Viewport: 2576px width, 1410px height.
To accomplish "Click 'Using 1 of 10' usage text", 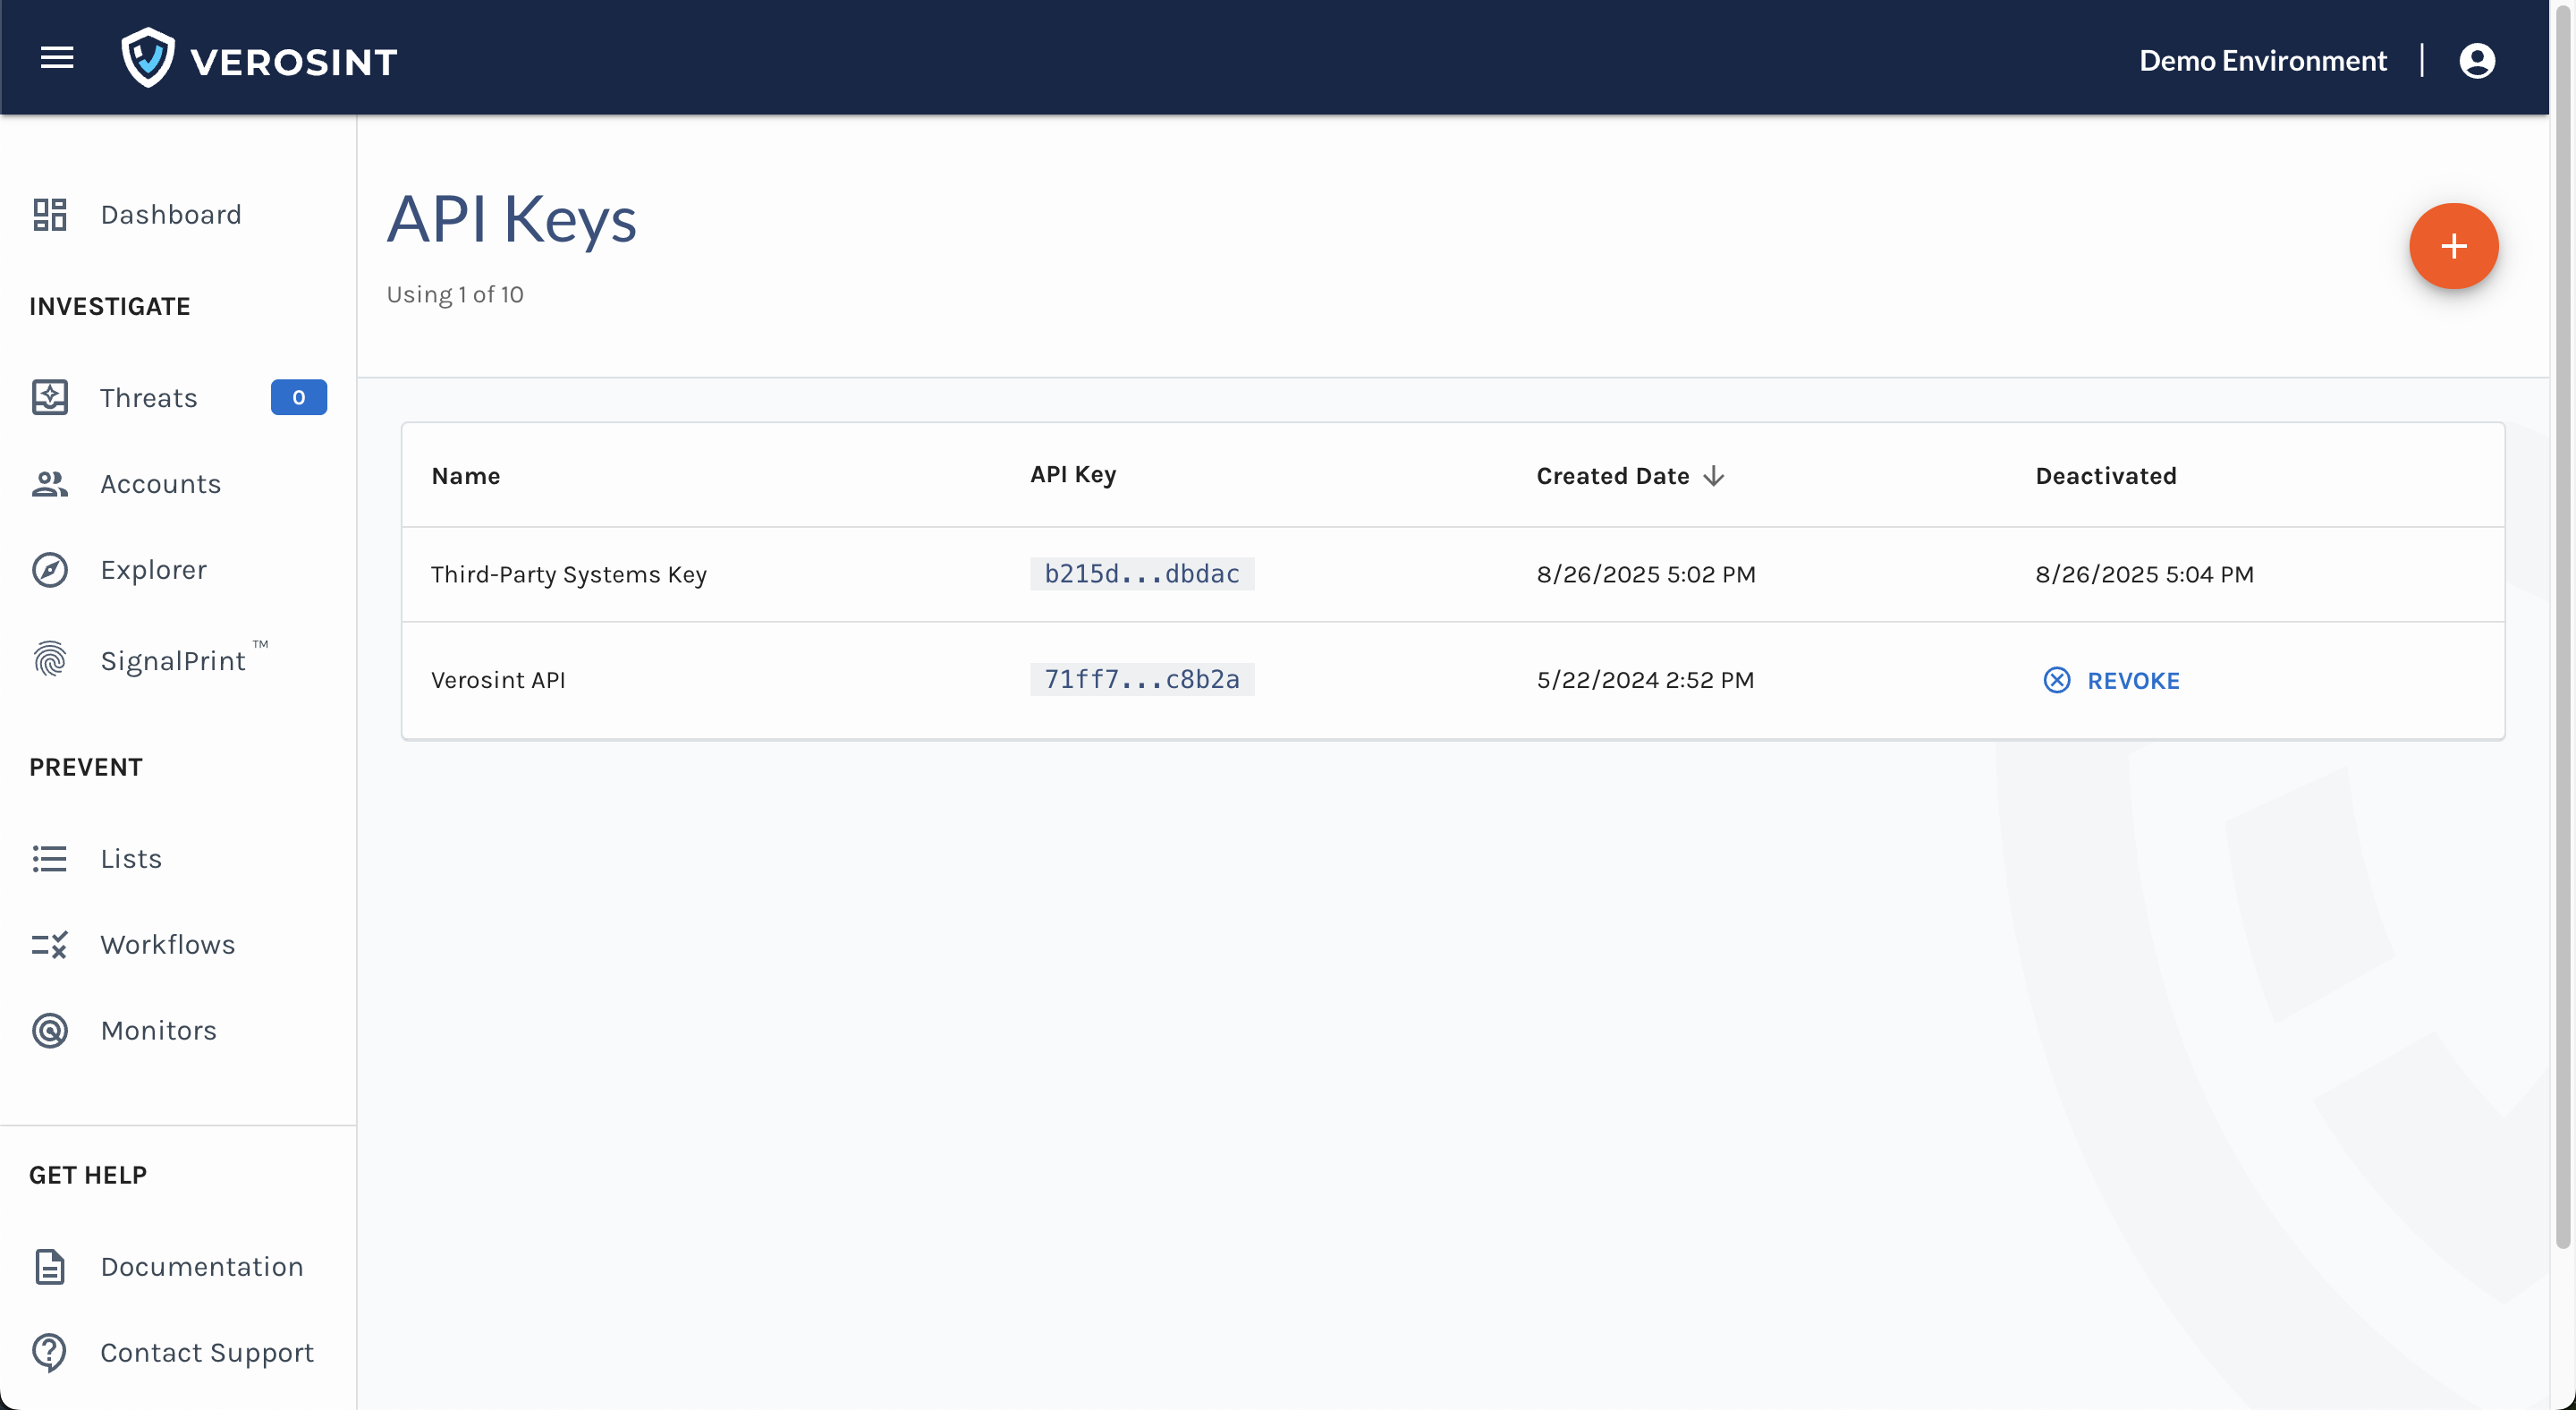I will (455, 294).
